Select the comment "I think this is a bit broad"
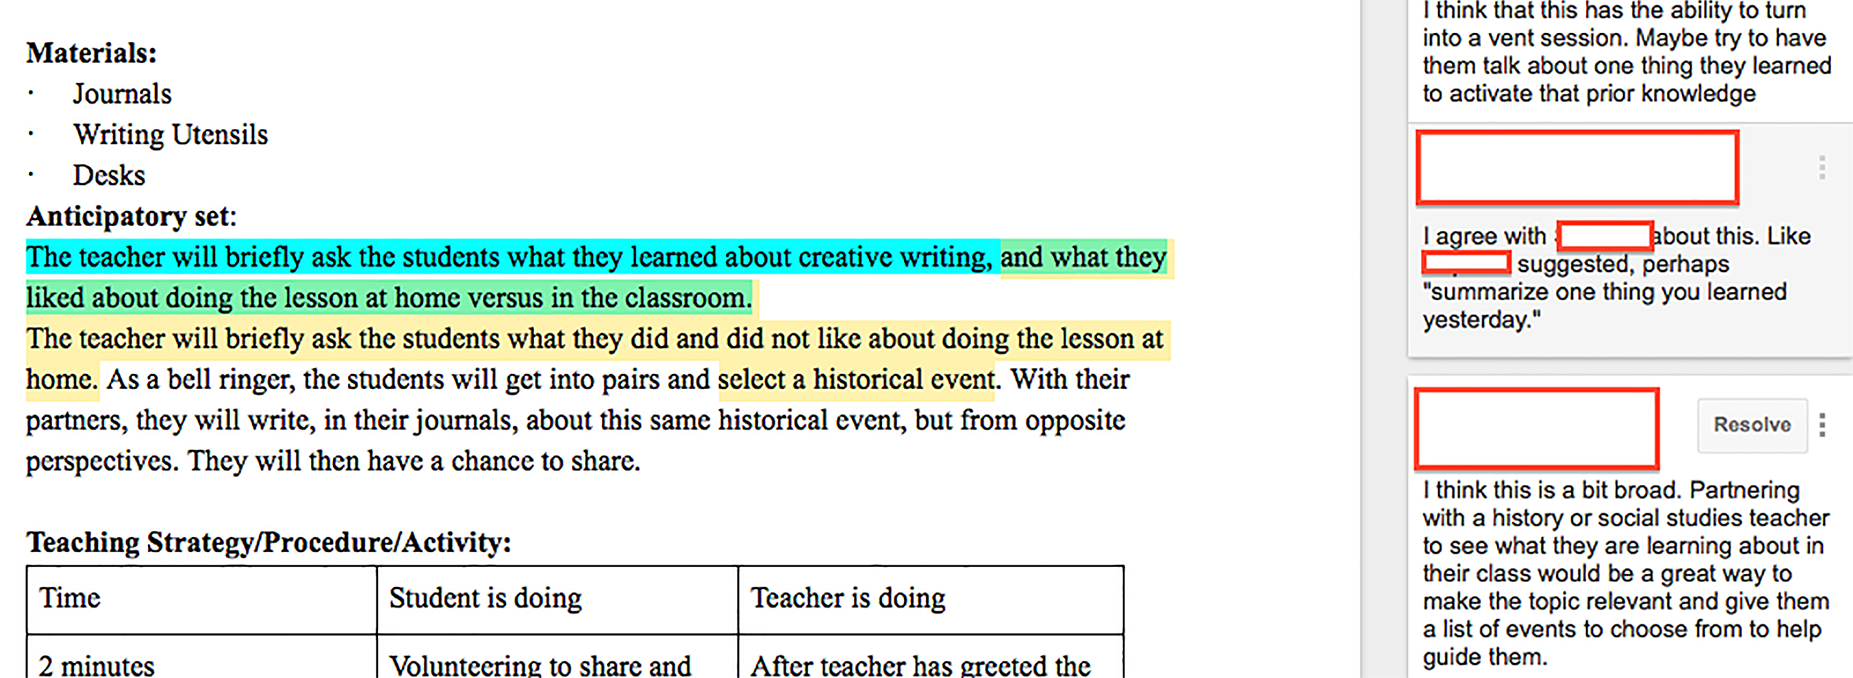 coord(1625,573)
